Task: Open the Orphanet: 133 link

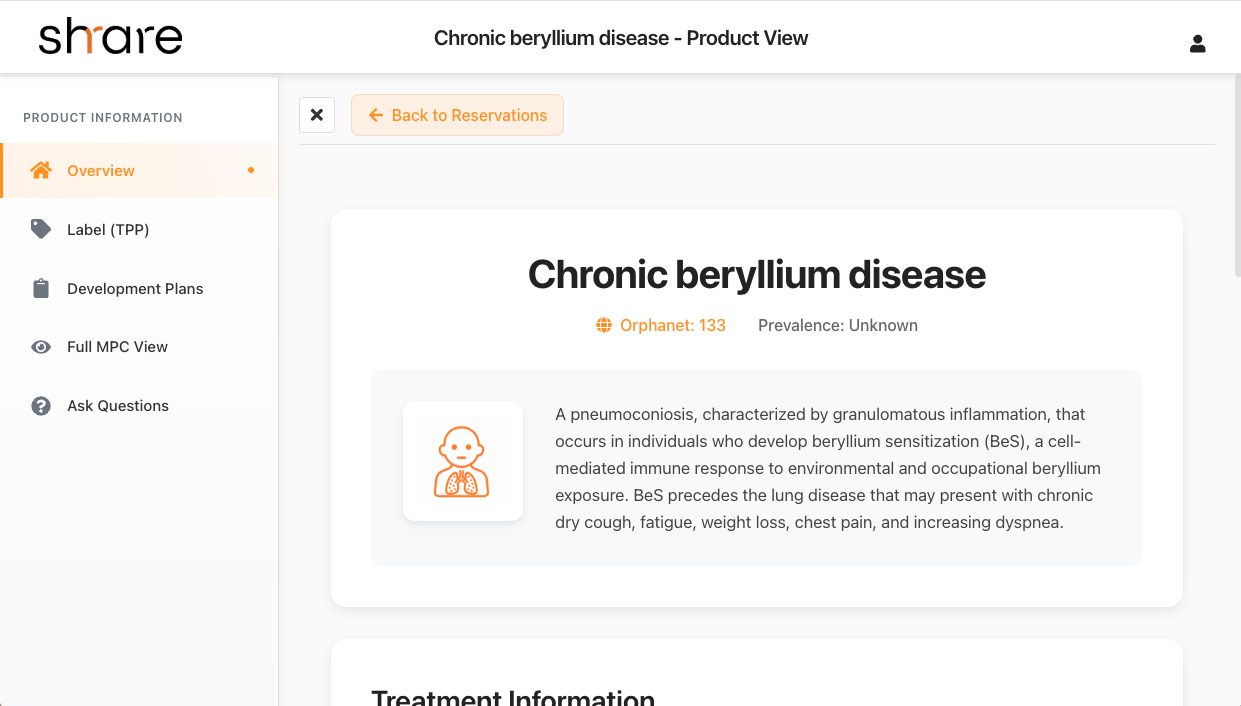Action: [x=672, y=325]
